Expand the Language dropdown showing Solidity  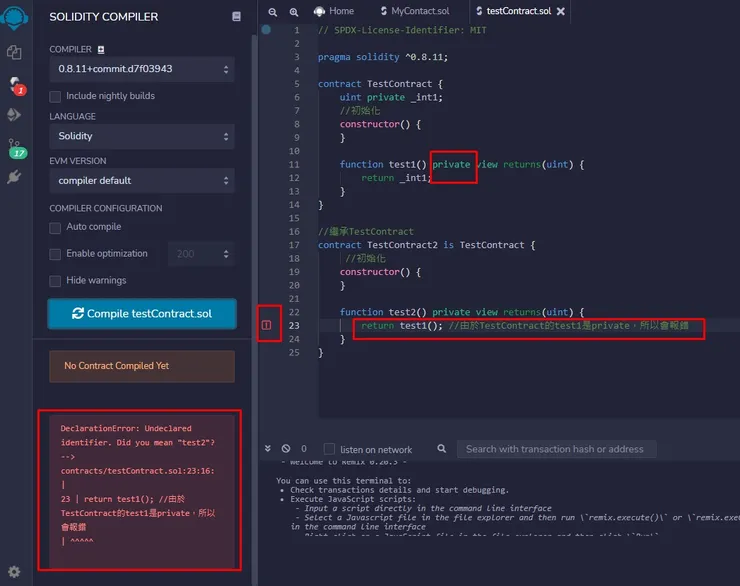click(x=142, y=136)
